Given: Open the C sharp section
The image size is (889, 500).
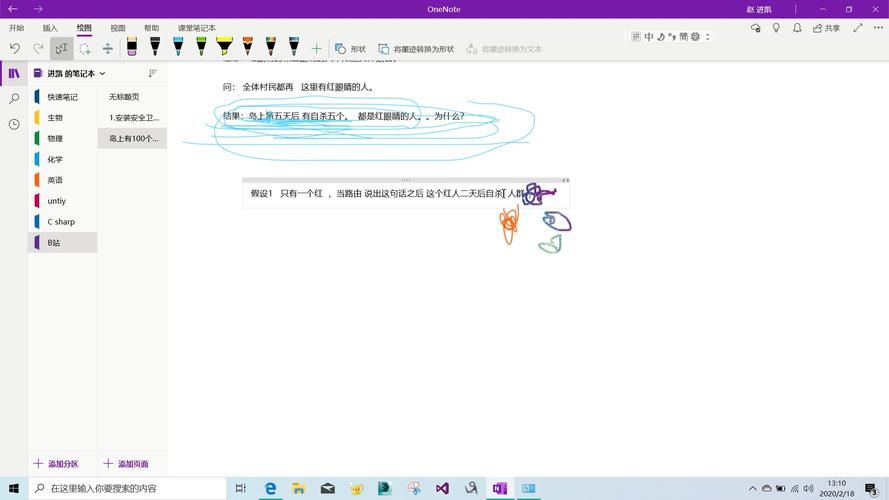Looking at the screenshot, I should coord(62,222).
